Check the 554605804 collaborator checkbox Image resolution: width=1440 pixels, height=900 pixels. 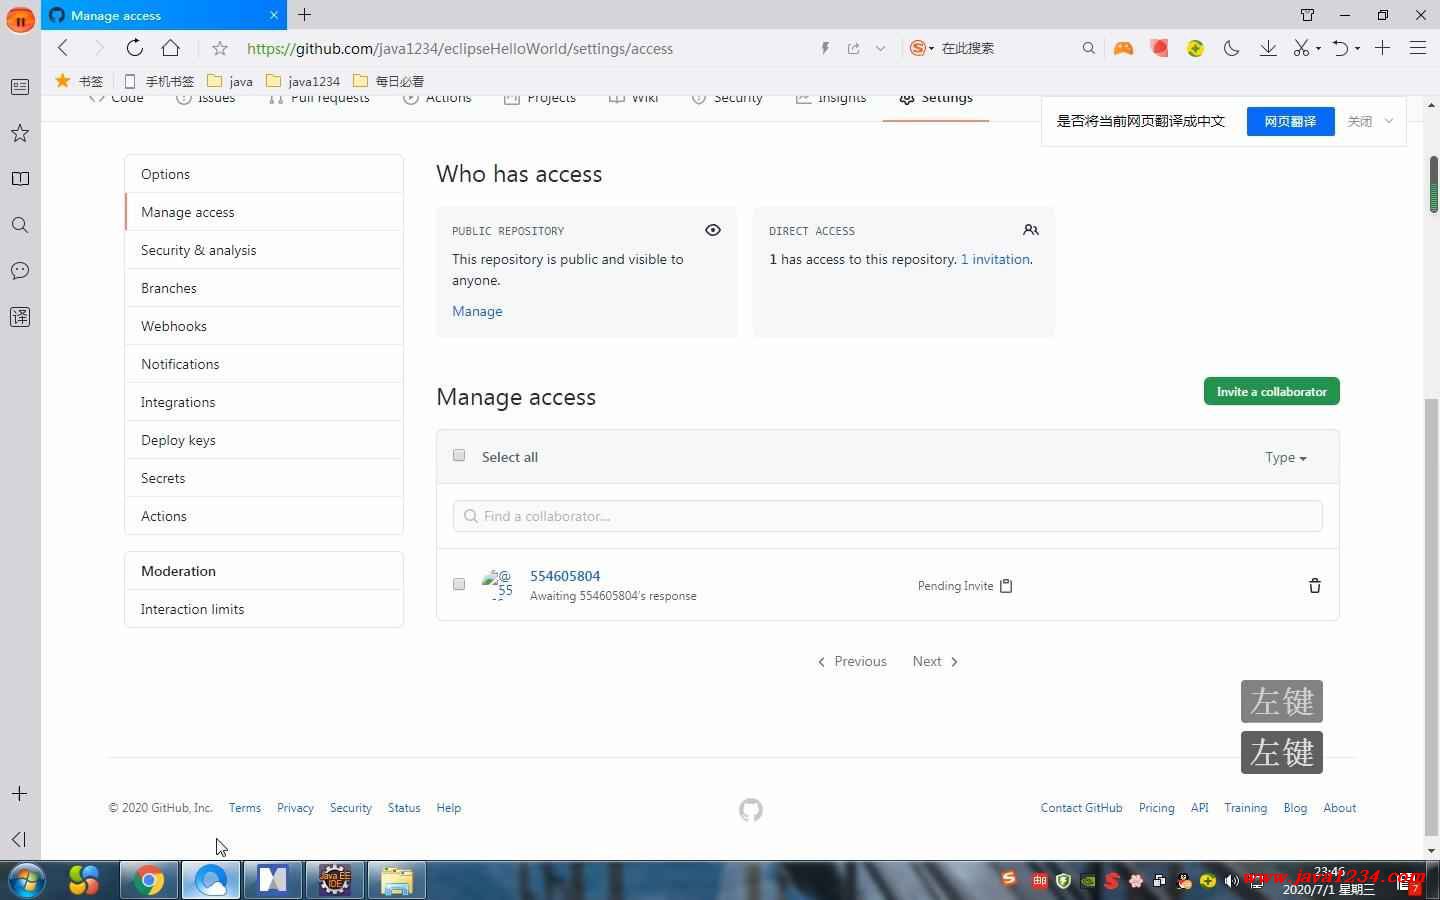pos(459,584)
